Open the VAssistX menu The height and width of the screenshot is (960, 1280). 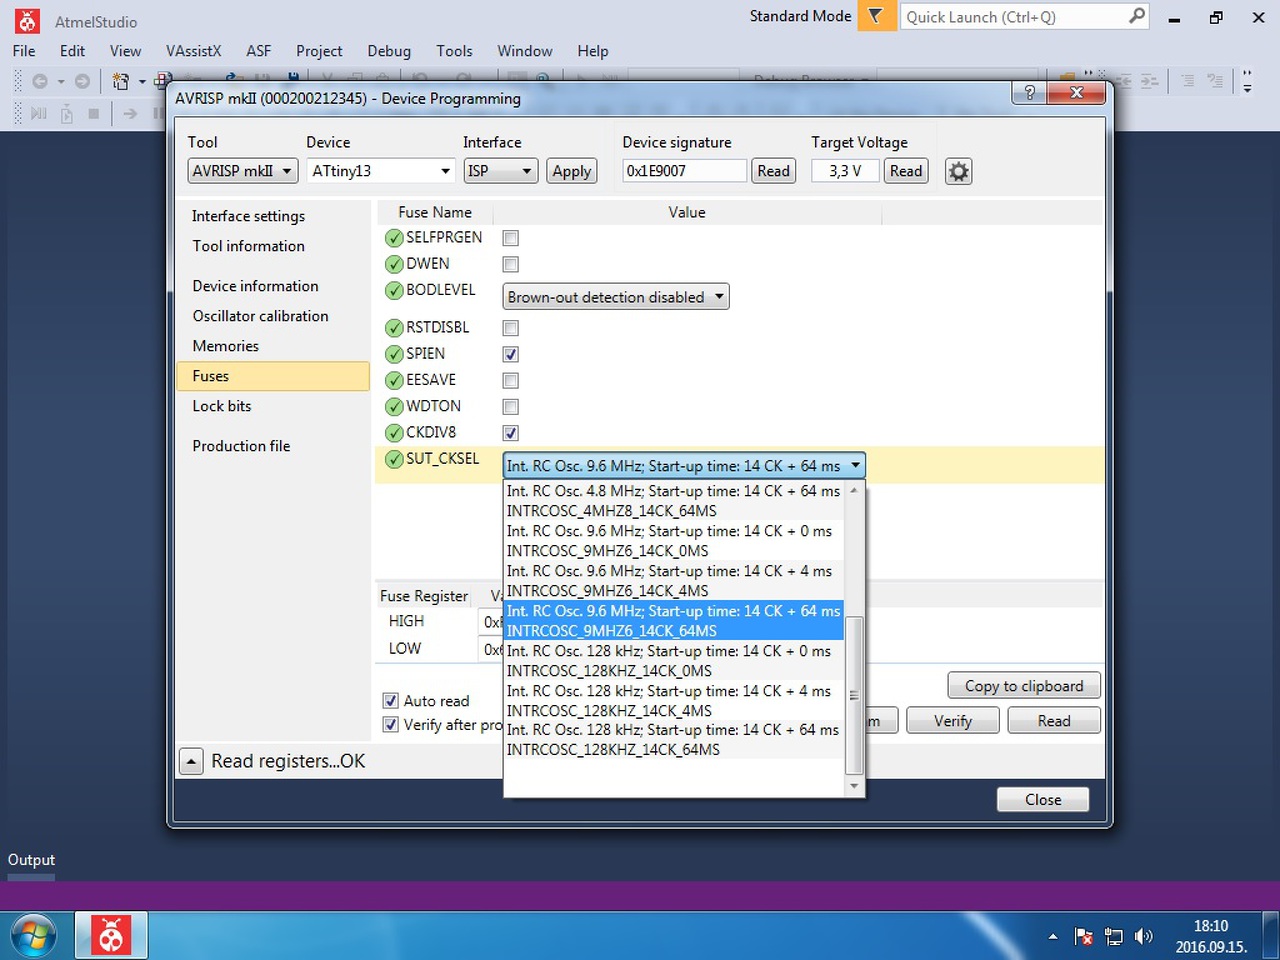coord(194,51)
